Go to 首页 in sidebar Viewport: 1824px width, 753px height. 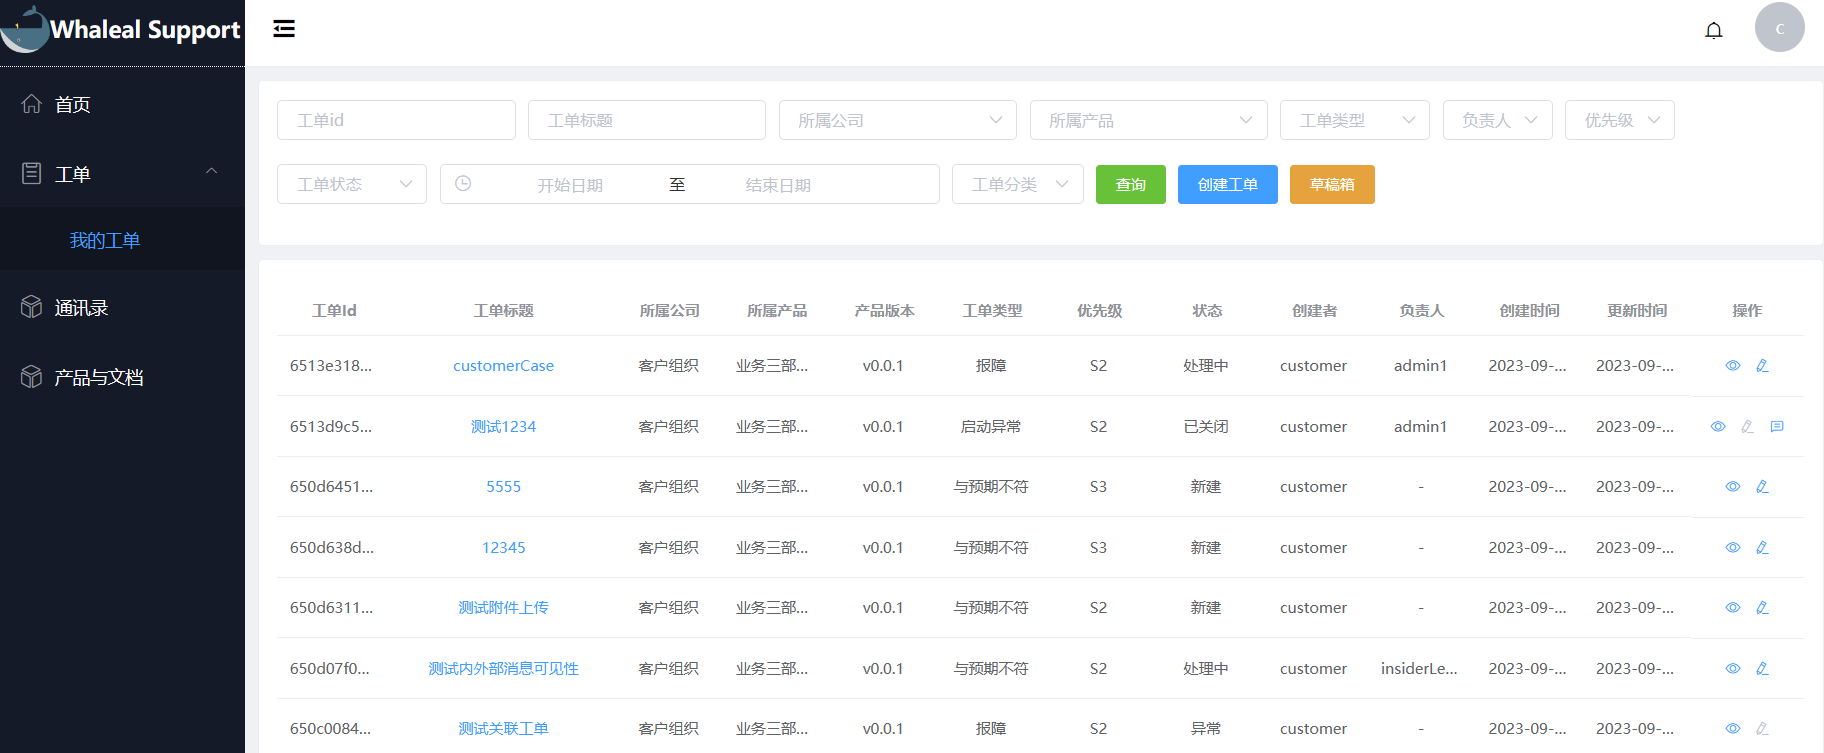click(x=122, y=104)
